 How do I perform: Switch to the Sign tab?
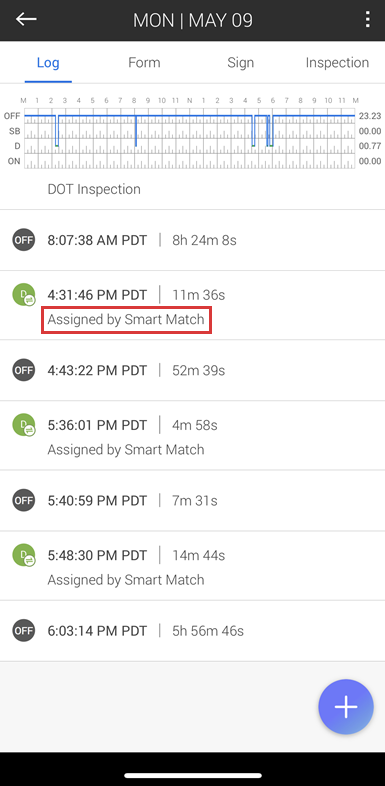point(241,63)
